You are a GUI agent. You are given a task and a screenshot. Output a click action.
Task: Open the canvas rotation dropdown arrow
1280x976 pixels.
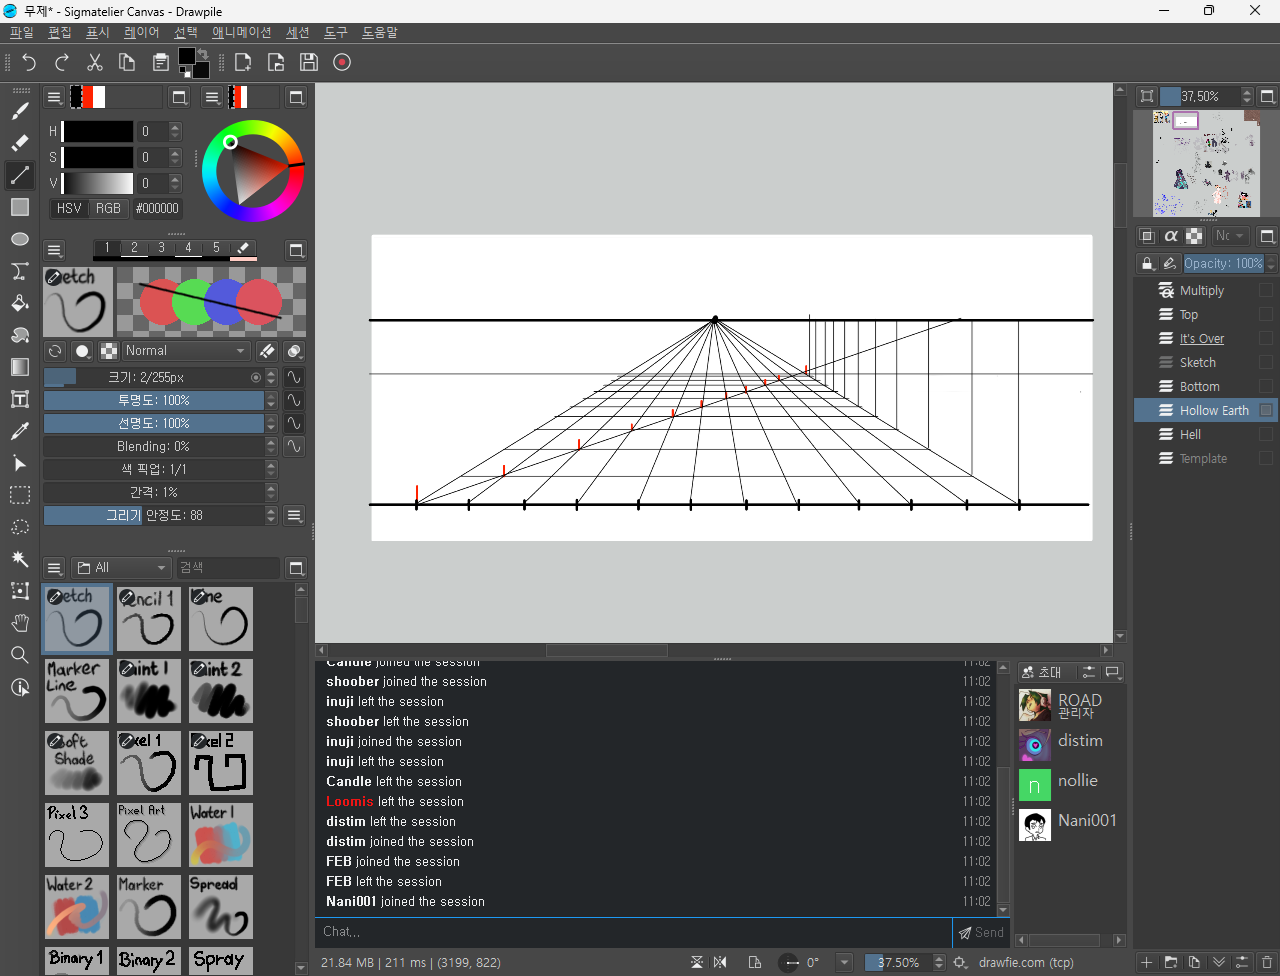[x=844, y=962]
